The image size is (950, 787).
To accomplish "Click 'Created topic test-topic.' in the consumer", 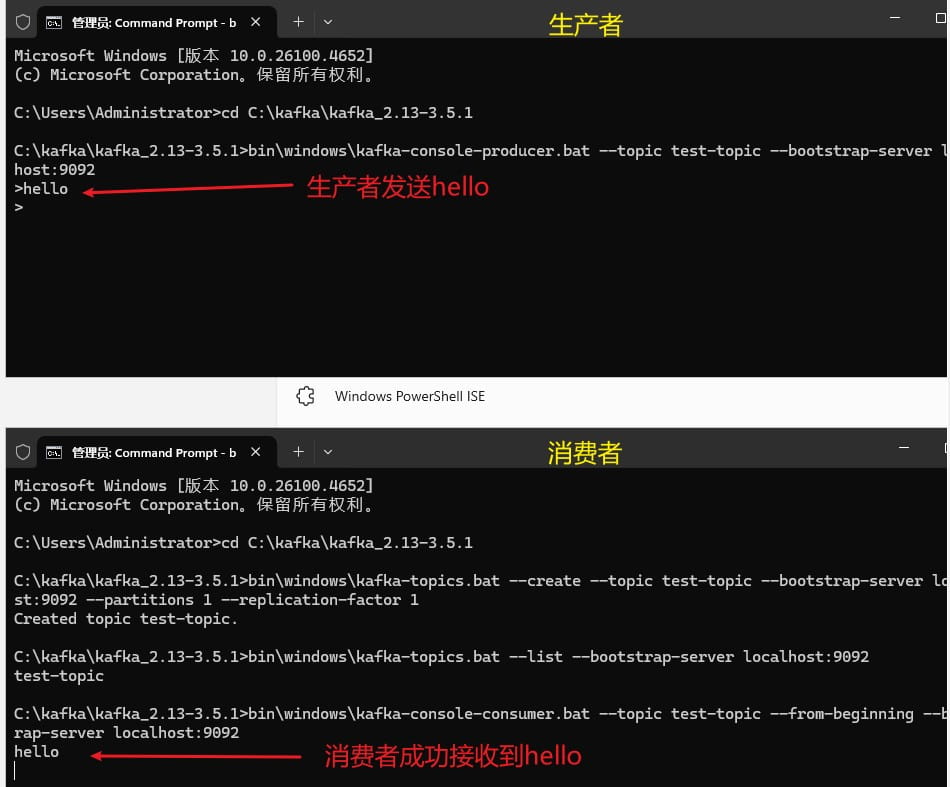I will 125,619.
